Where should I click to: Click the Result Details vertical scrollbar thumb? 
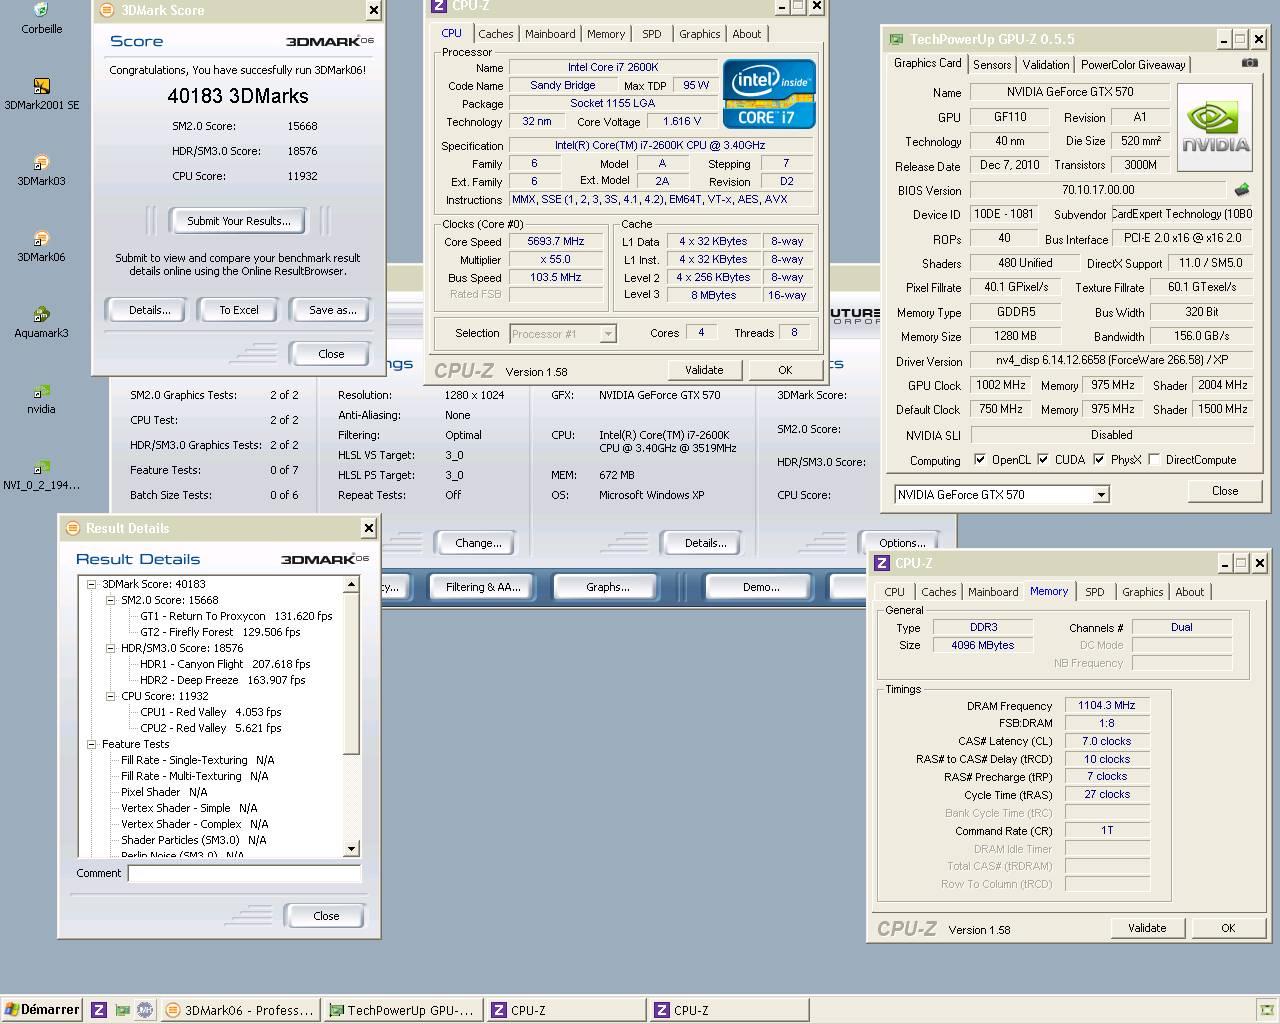tap(351, 674)
